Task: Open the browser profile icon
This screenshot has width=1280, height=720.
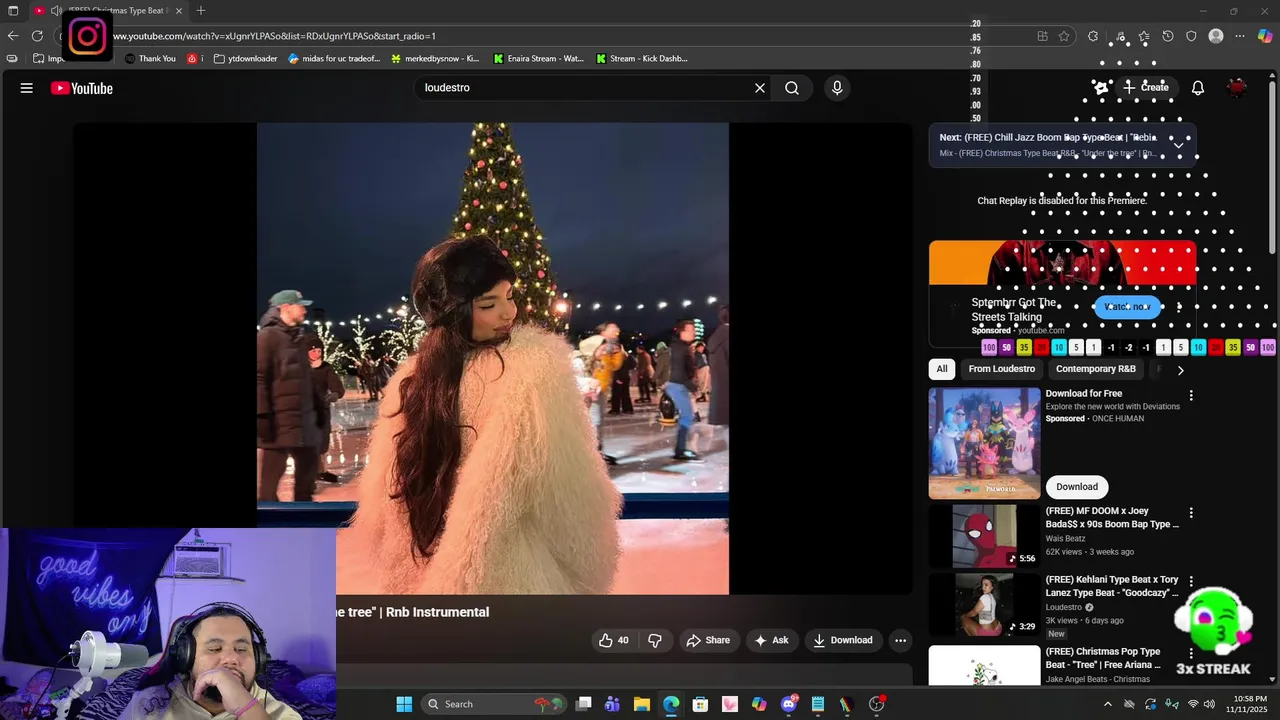Action: 1216,36
